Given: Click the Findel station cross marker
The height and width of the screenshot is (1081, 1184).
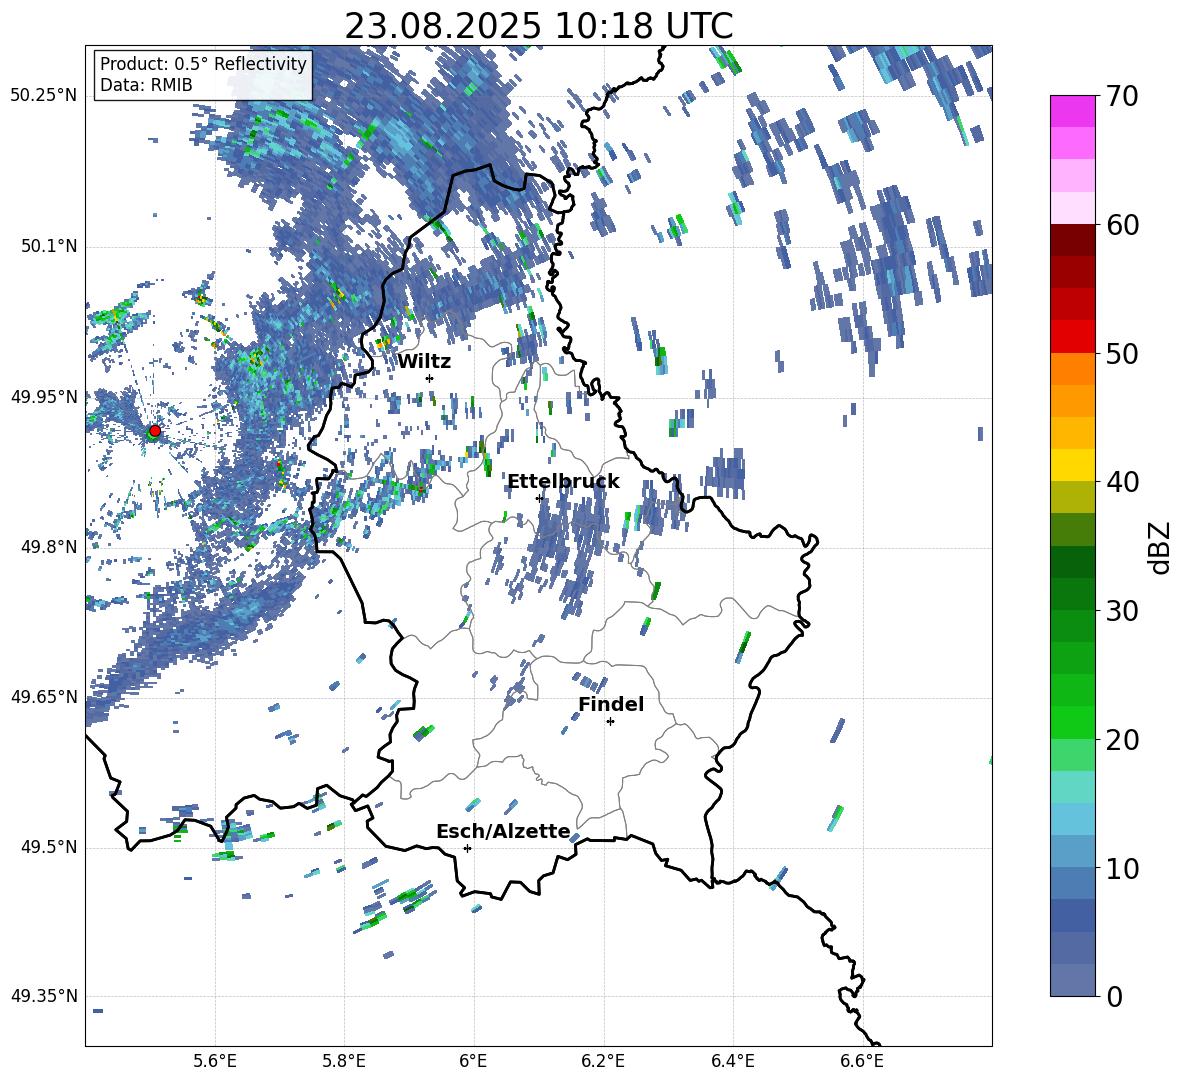Looking at the screenshot, I should tap(610, 722).
